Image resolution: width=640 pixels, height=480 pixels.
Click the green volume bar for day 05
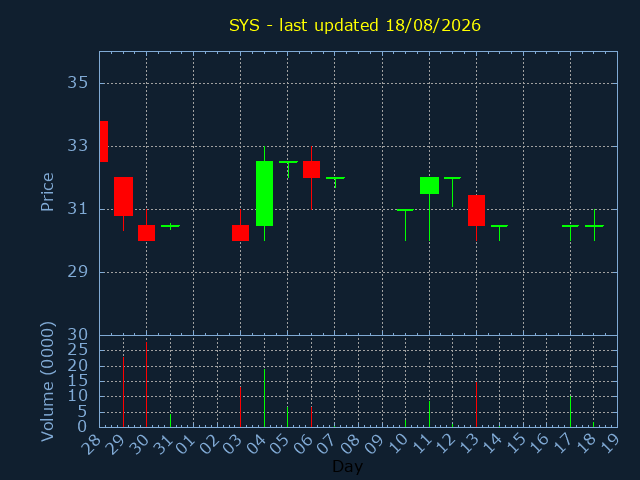coord(287,416)
